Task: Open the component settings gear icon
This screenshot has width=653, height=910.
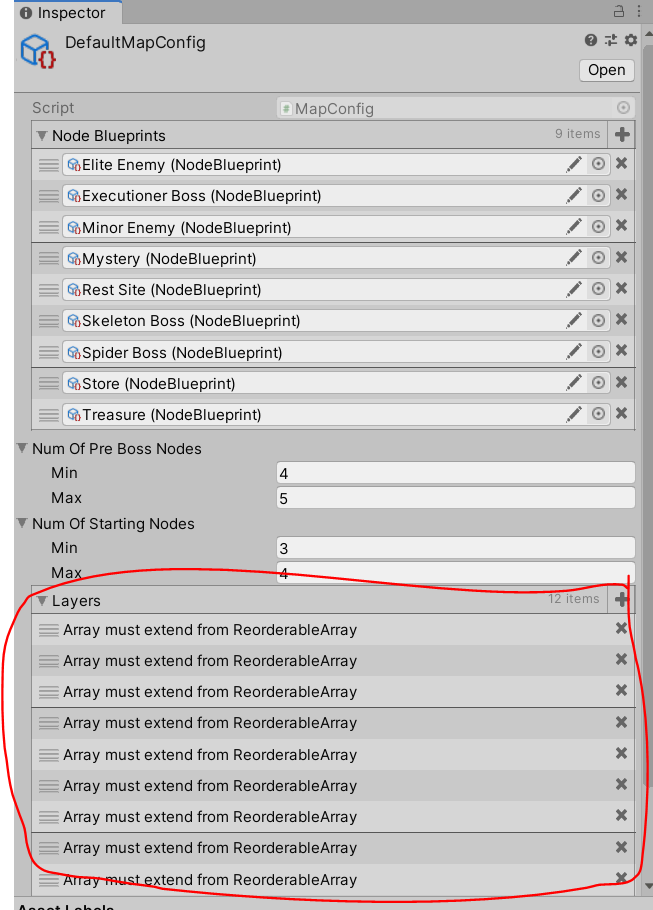Action: pos(630,40)
